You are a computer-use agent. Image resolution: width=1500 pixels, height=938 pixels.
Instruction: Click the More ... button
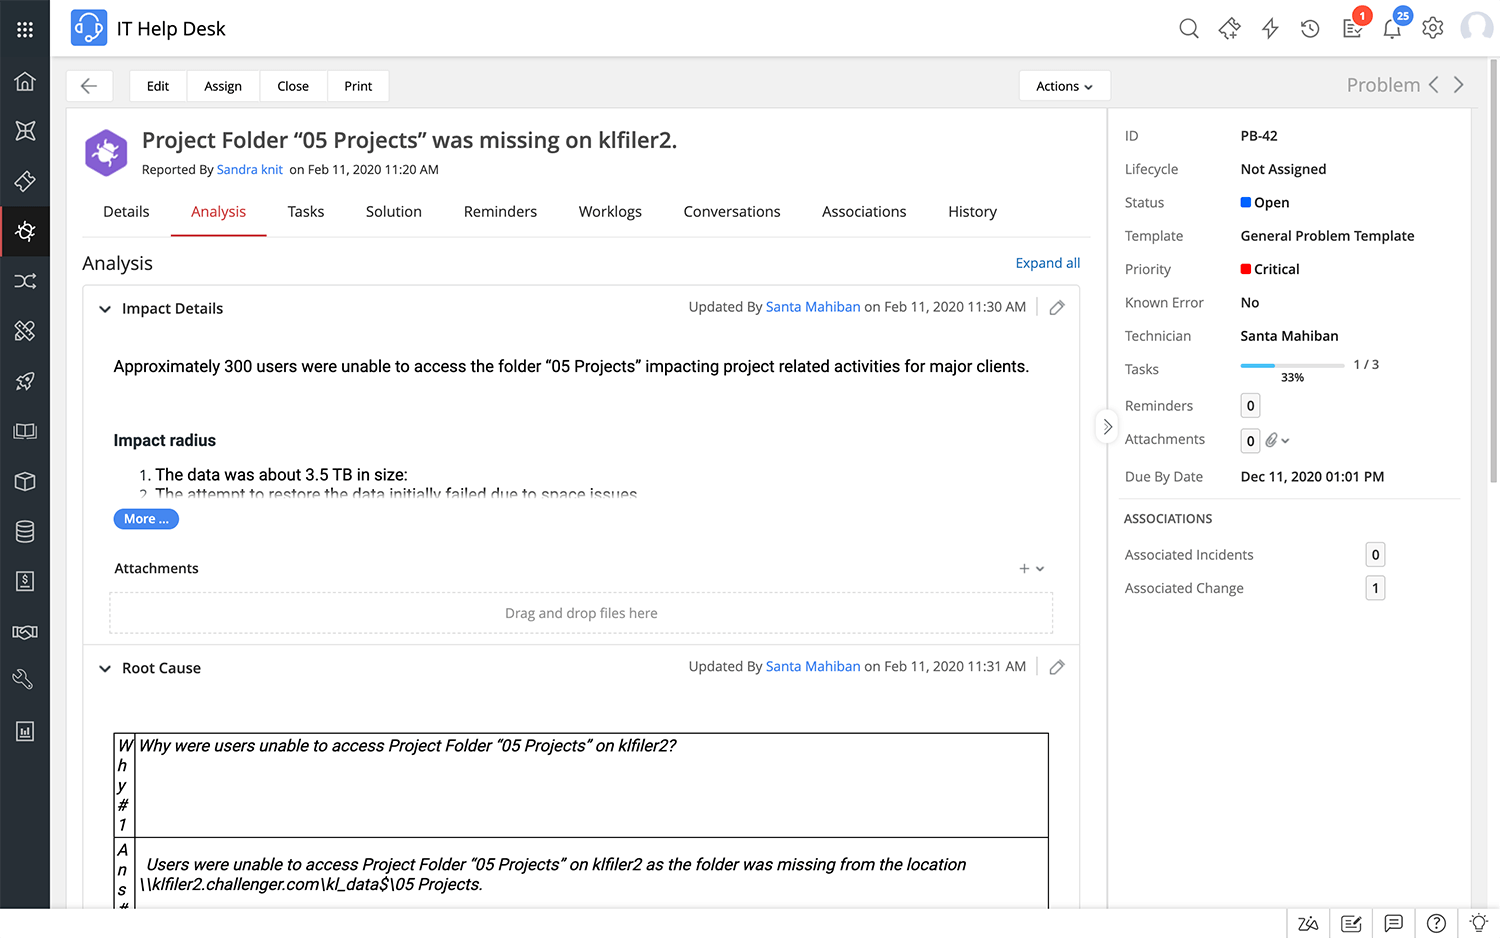pyautogui.click(x=146, y=519)
